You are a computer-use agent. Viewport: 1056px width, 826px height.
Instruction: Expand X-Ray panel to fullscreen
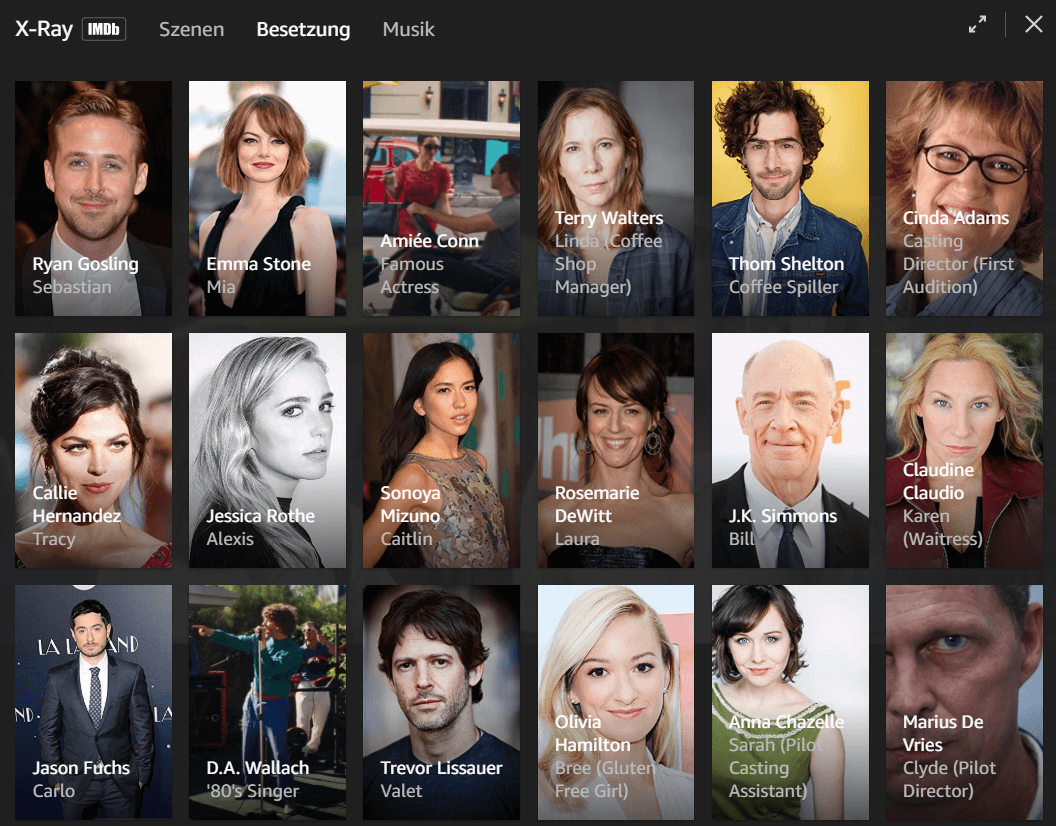(977, 24)
